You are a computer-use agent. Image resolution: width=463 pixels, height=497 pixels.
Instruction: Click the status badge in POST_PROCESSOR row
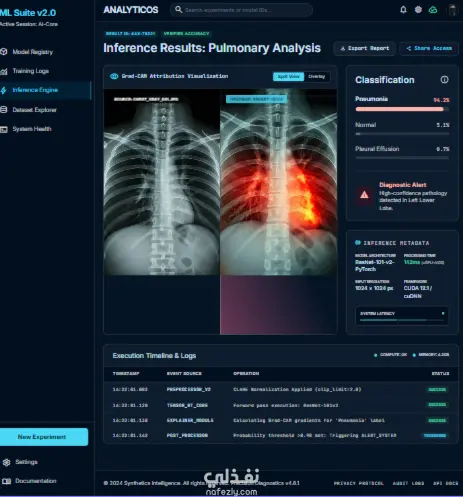435,435
